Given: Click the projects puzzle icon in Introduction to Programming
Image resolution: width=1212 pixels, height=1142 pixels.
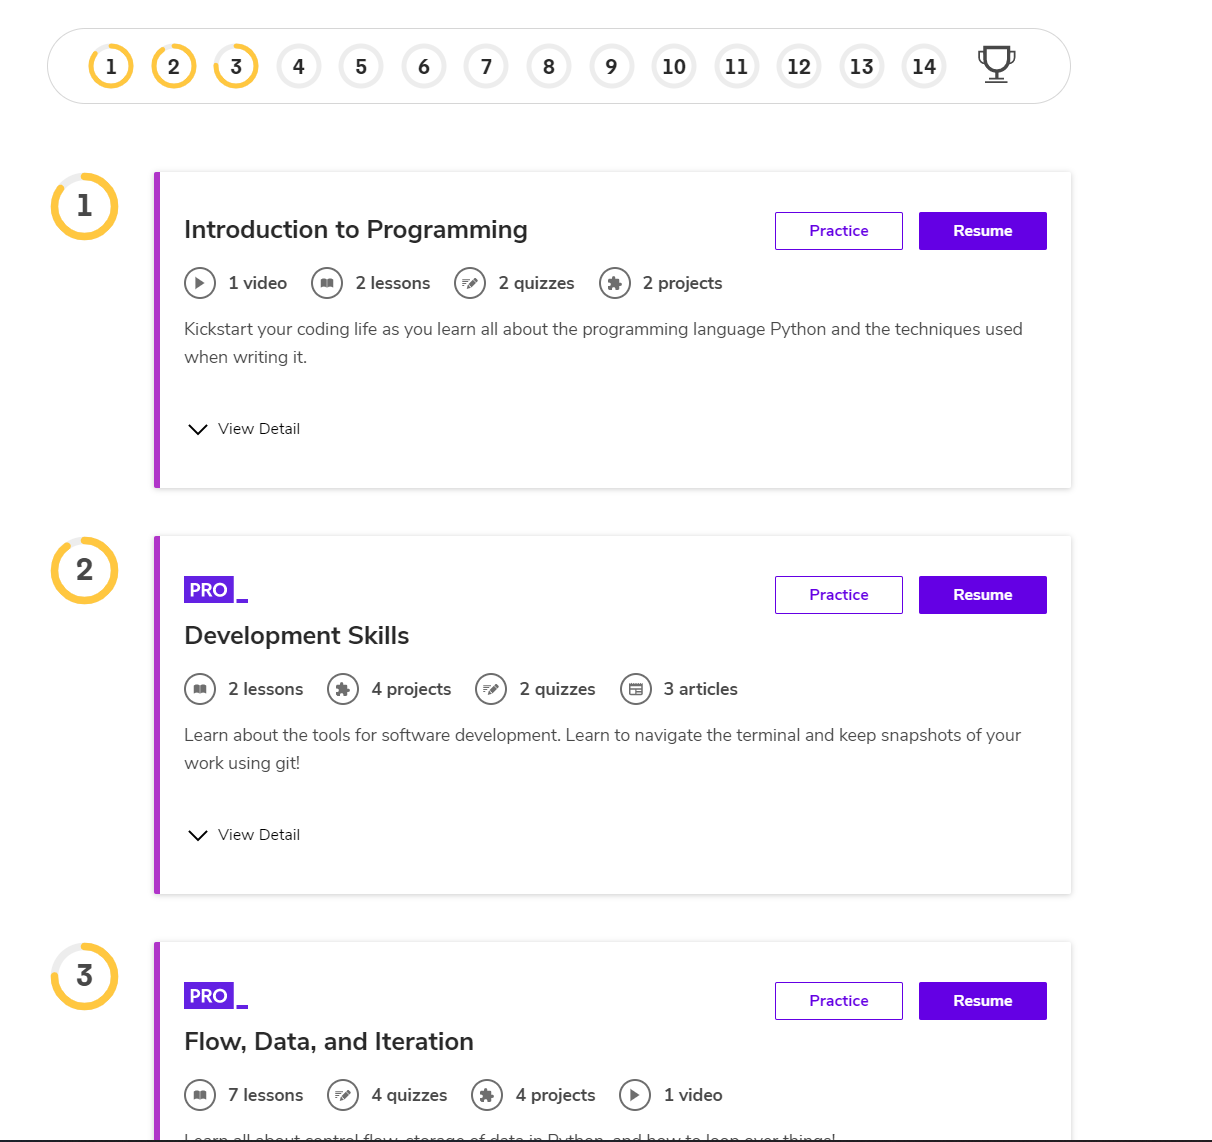Looking at the screenshot, I should point(615,283).
